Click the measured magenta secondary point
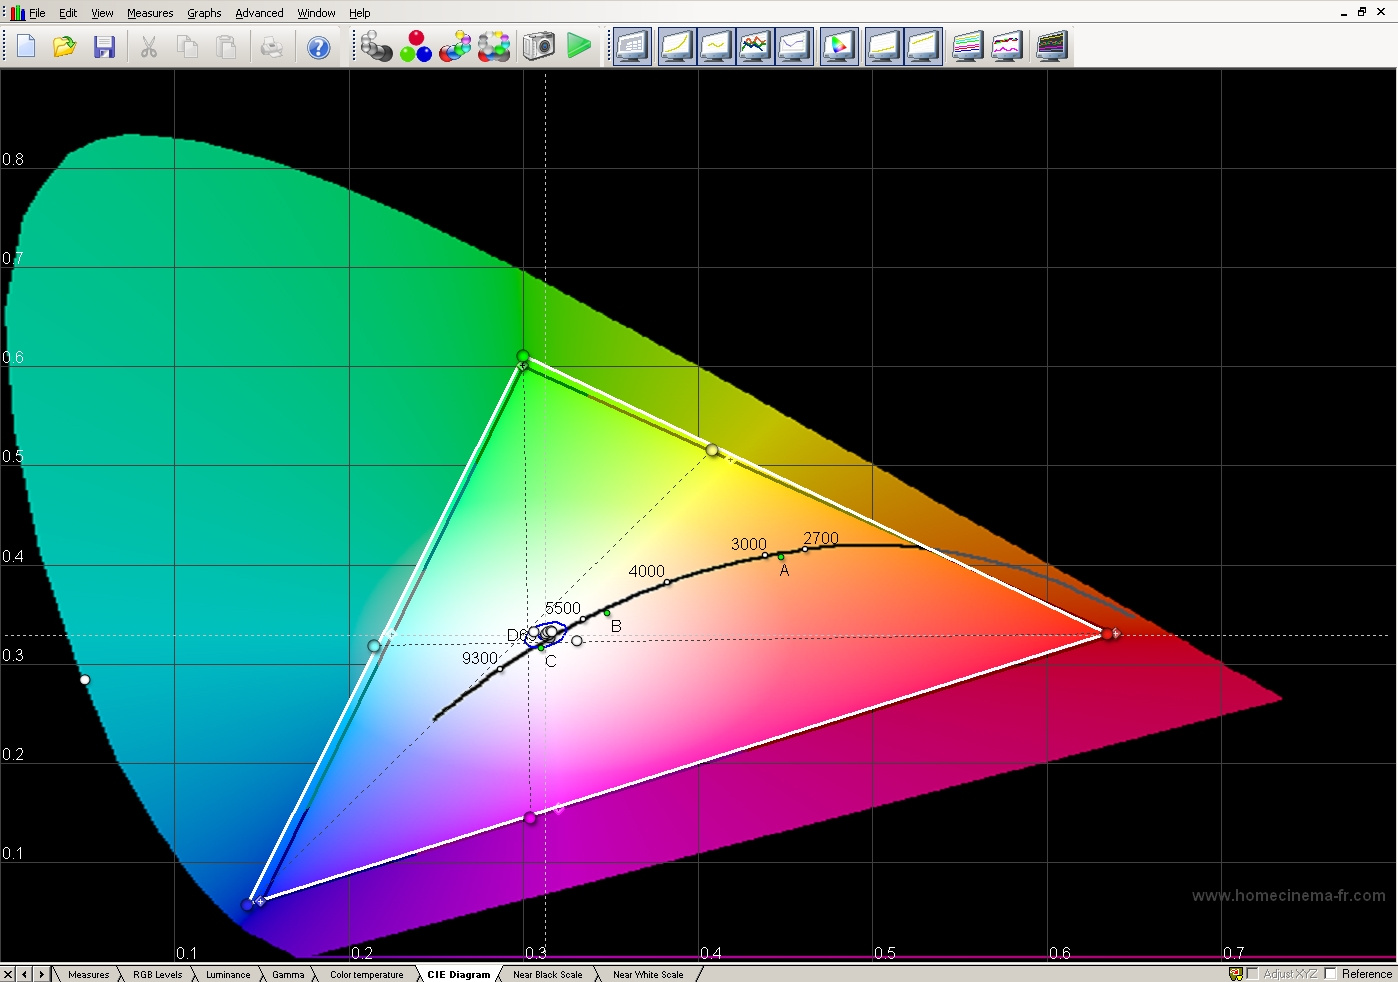 pyautogui.click(x=530, y=818)
